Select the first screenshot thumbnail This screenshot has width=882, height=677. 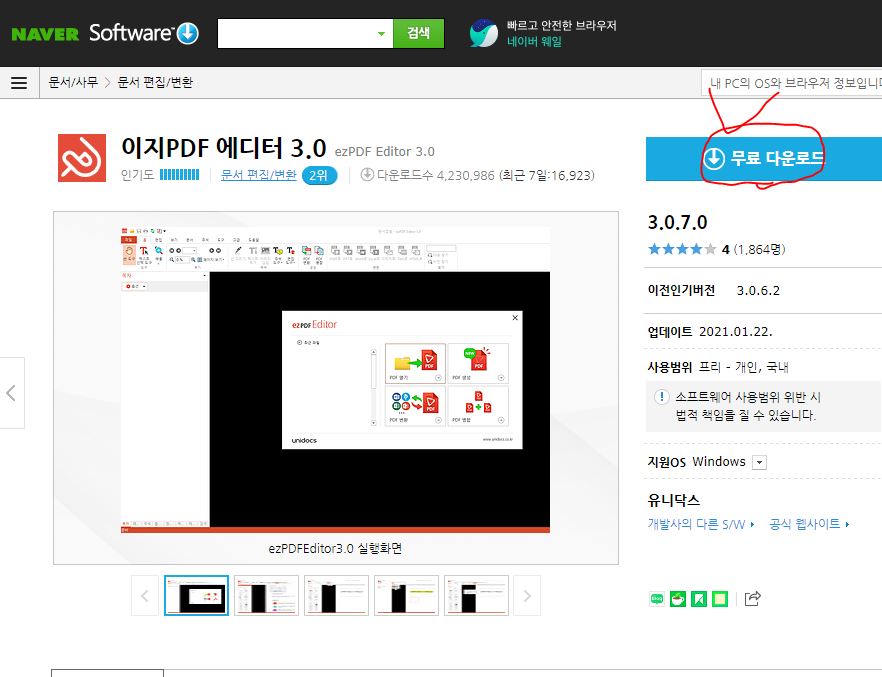[x=196, y=595]
